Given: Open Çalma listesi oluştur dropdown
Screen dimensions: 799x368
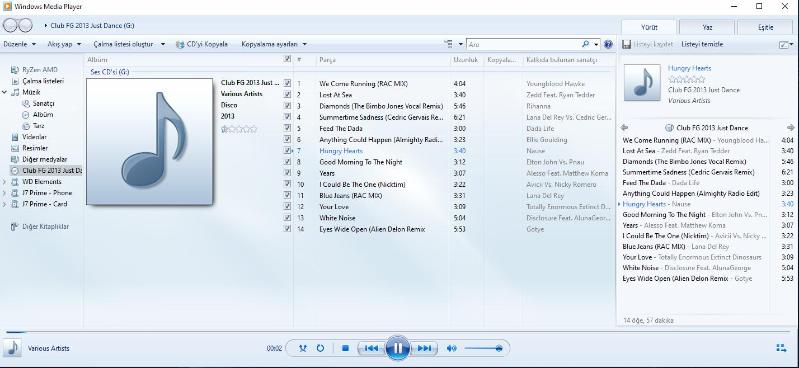Looking at the screenshot, I should tap(129, 44).
